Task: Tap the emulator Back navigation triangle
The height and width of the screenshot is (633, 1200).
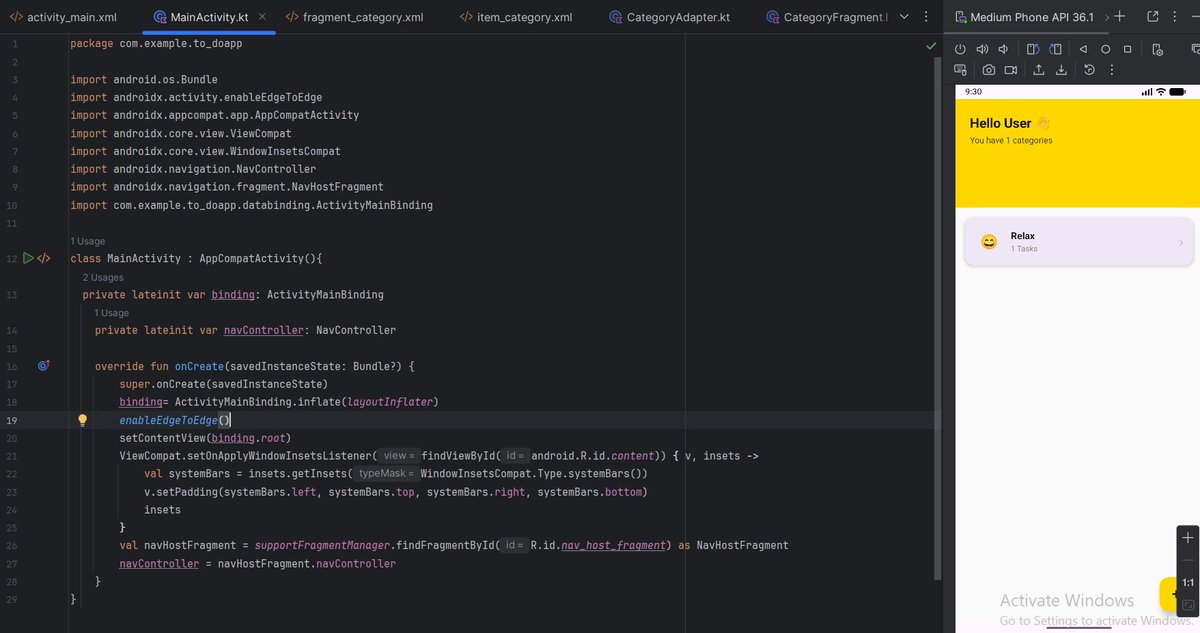Action: (x=1083, y=49)
